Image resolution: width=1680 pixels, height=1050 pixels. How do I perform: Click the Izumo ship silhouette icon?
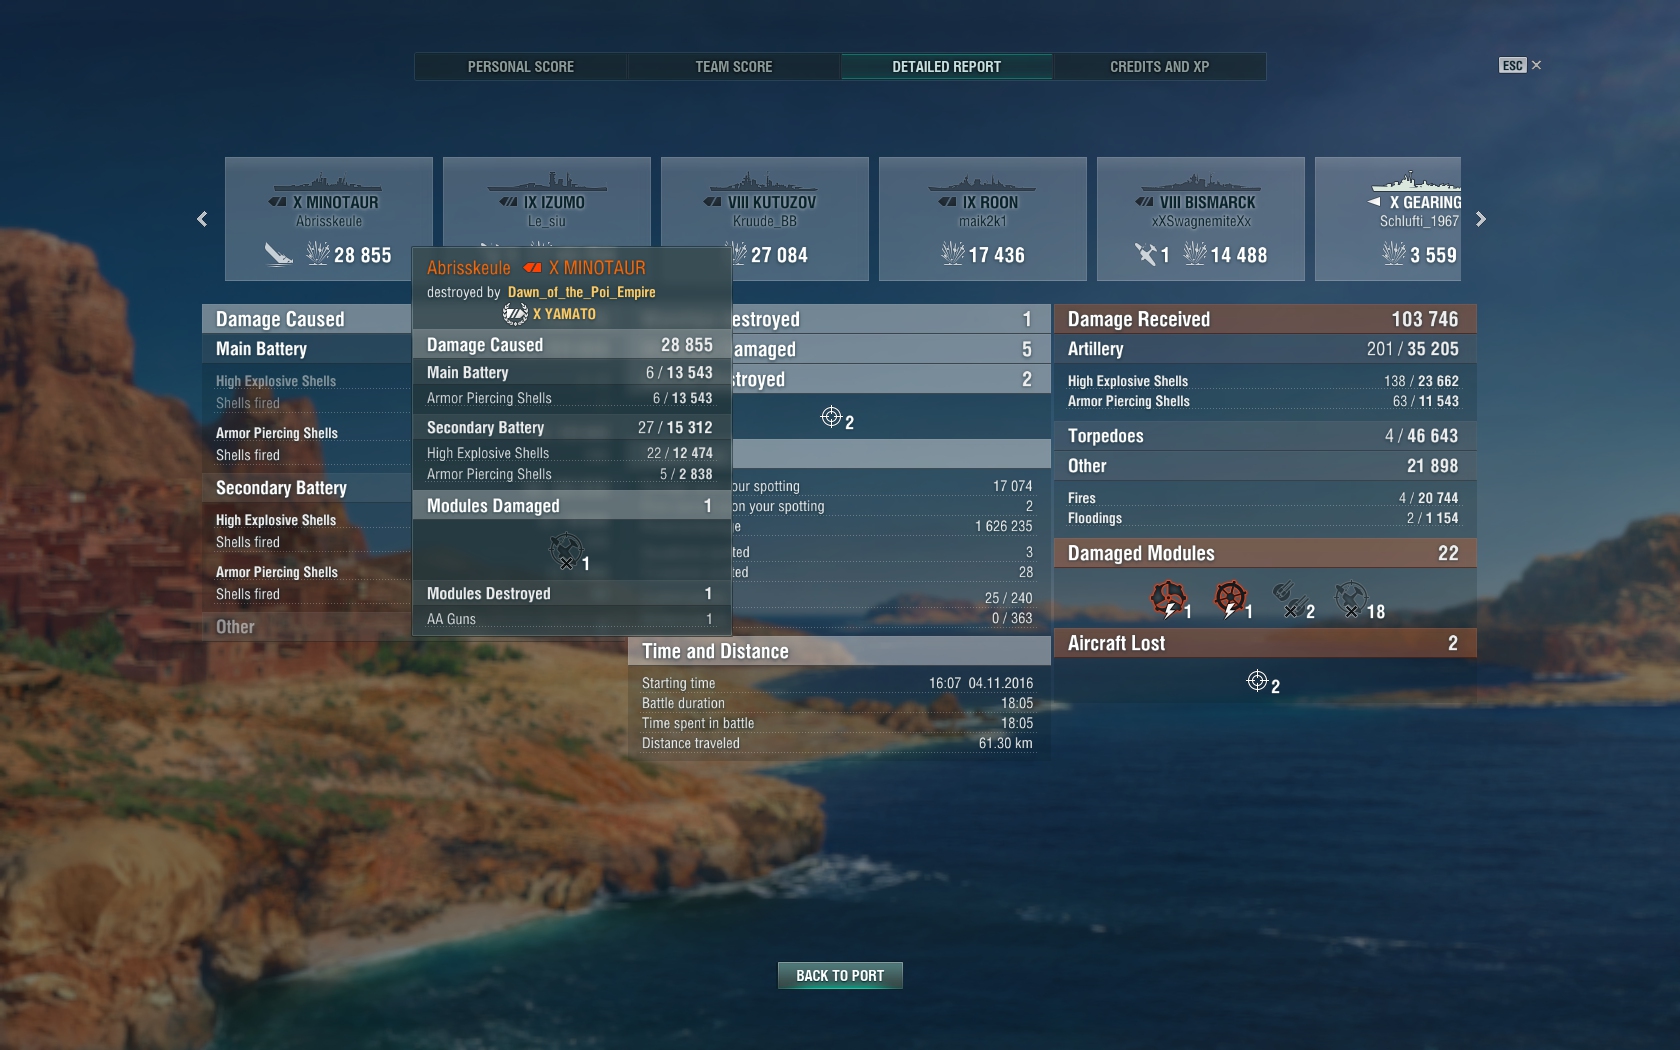click(x=547, y=182)
